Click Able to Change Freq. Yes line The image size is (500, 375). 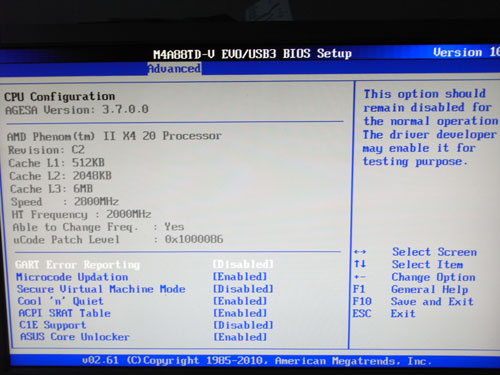(98, 227)
